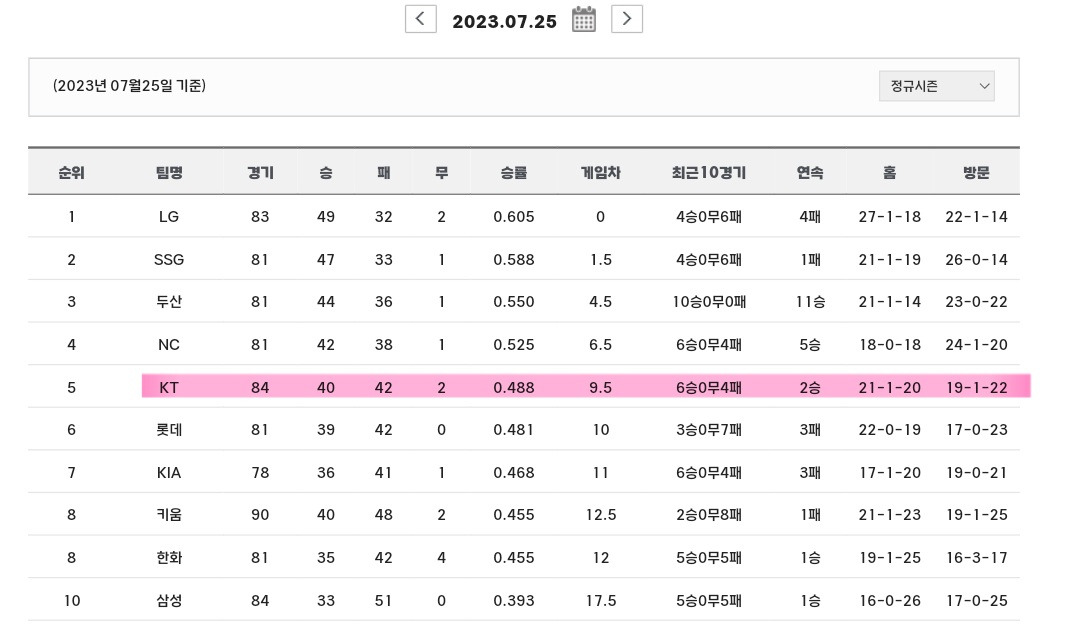Select team name 삼성
Viewport: 1080px width, 624px height.
click(169, 601)
